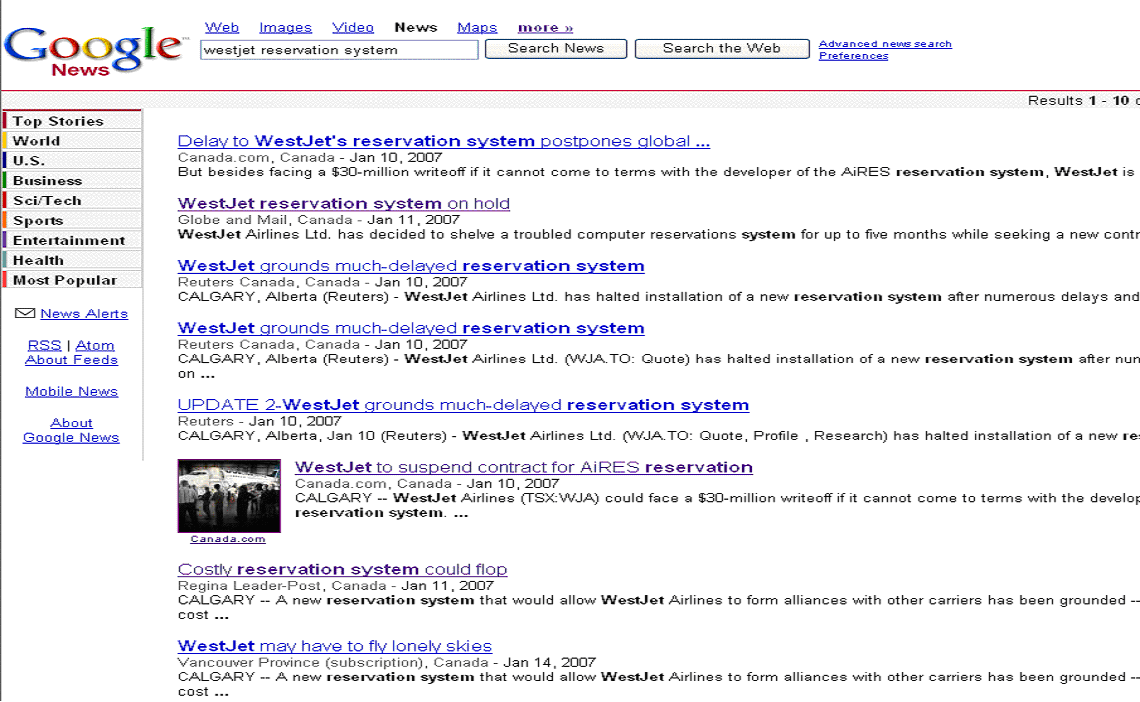The height and width of the screenshot is (702, 1140).
Task: Open the News Alerts link
Action: 84,313
